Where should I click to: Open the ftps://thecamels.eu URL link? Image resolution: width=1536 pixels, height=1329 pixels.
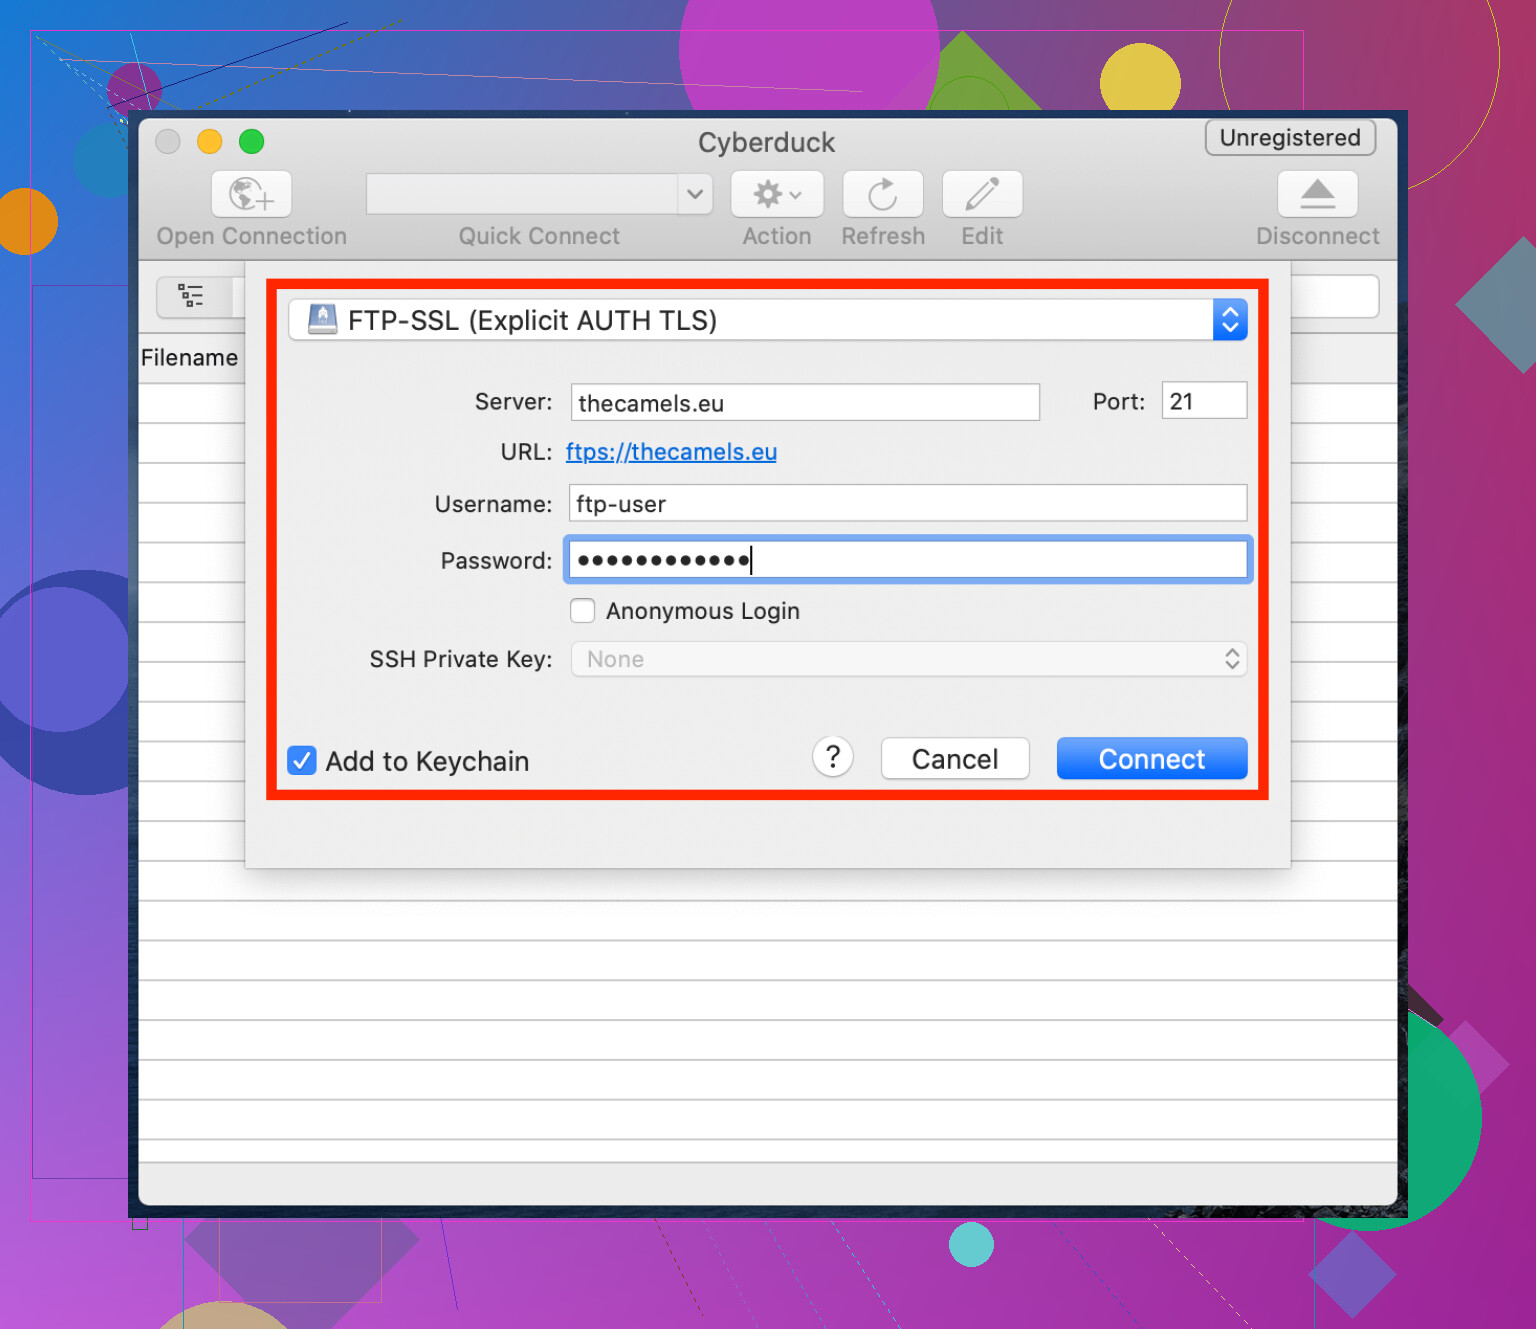(x=671, y=452)
